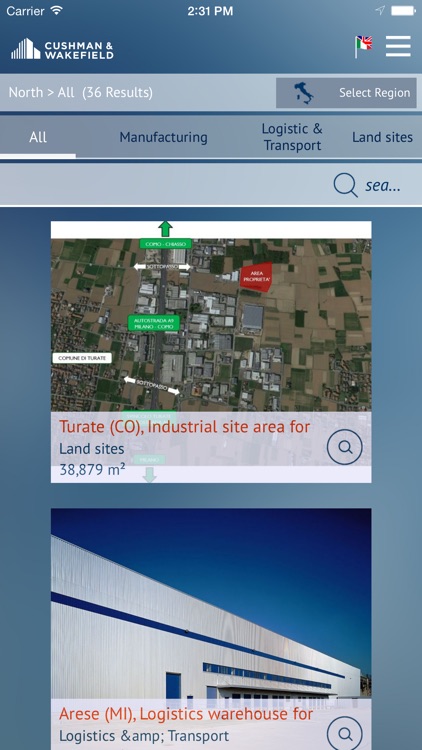Viewport: 422px width, 750px height.
Task: Select the 38,879 m² area text
Action: point(92,470)
